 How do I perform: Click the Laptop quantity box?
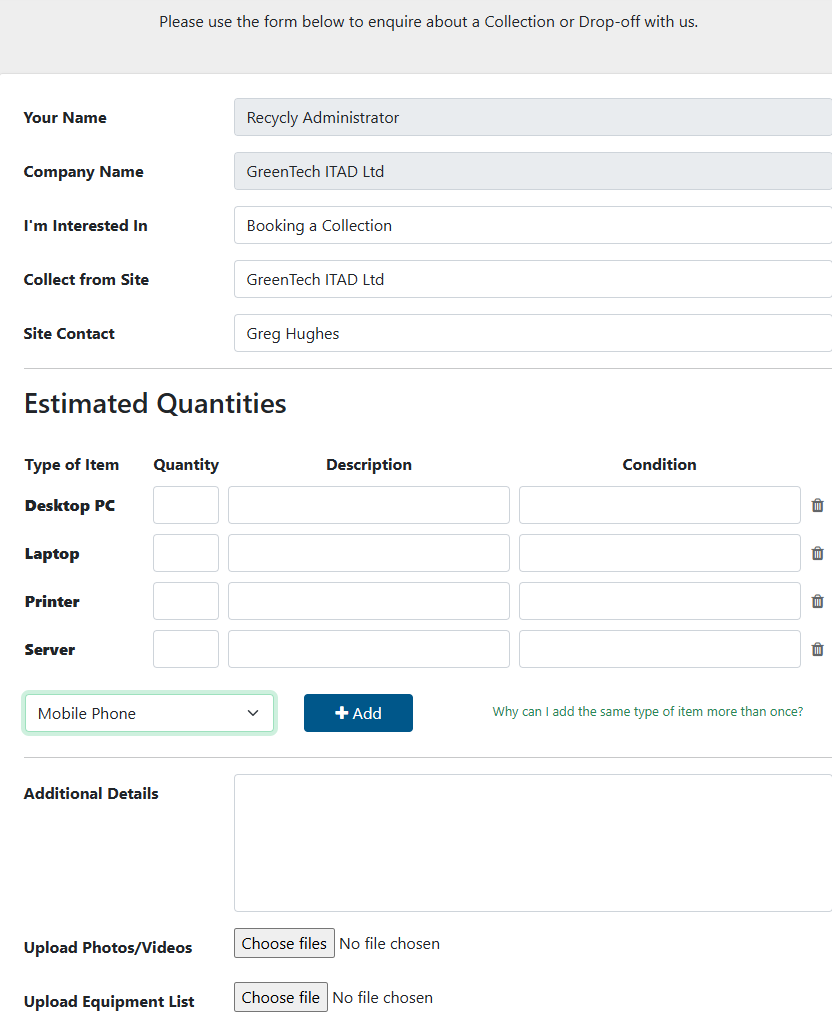[x=186, y=554]
